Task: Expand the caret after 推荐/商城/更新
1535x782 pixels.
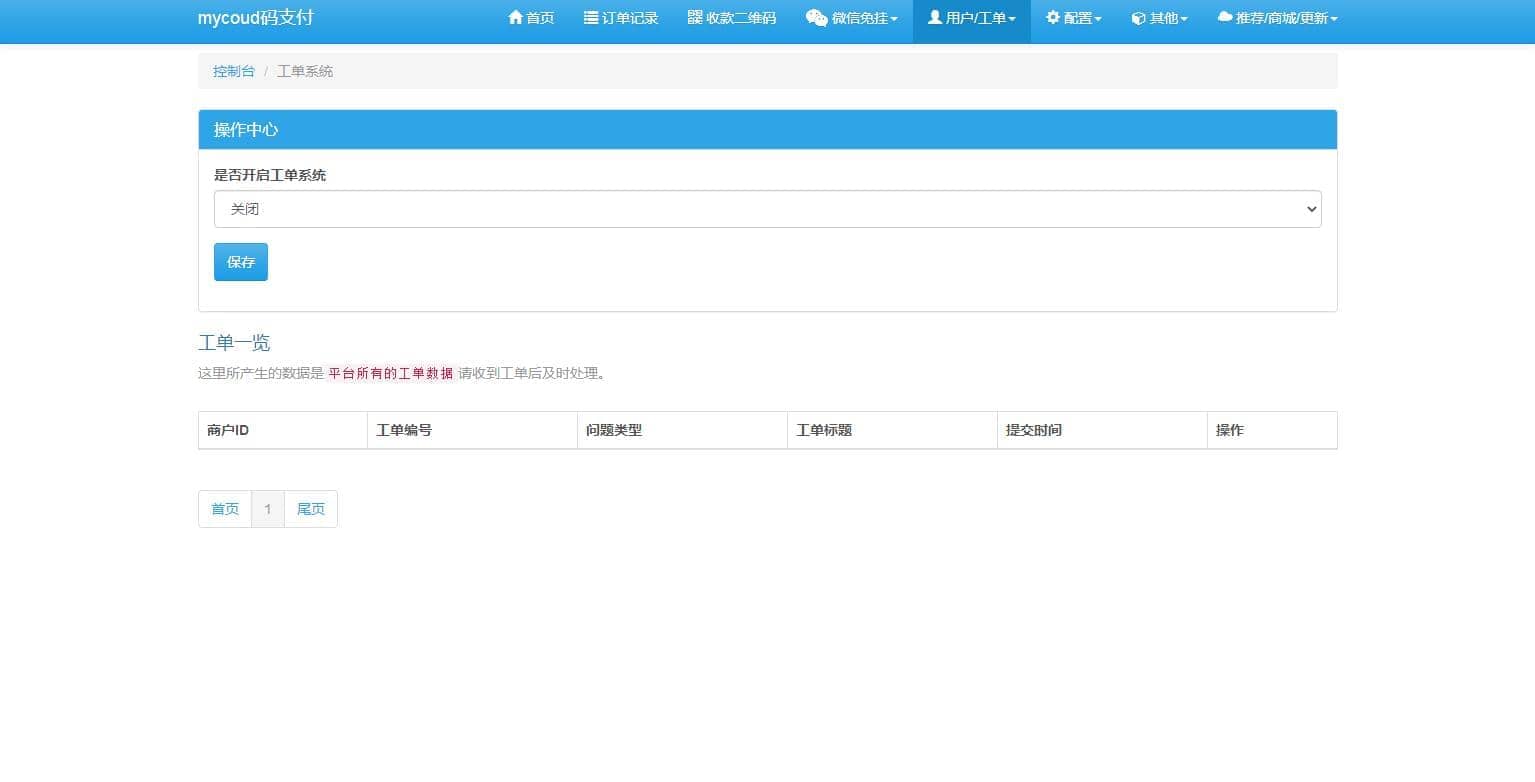Action: click(1334, 19)
